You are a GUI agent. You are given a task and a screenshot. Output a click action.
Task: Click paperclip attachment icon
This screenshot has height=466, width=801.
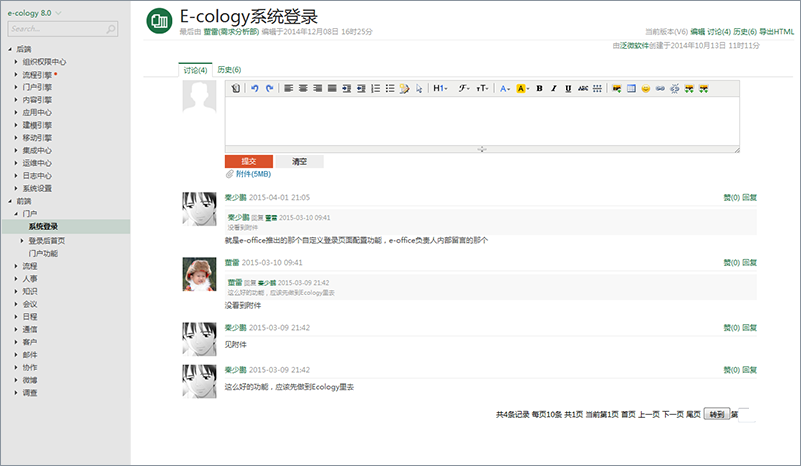click(230, 174)
